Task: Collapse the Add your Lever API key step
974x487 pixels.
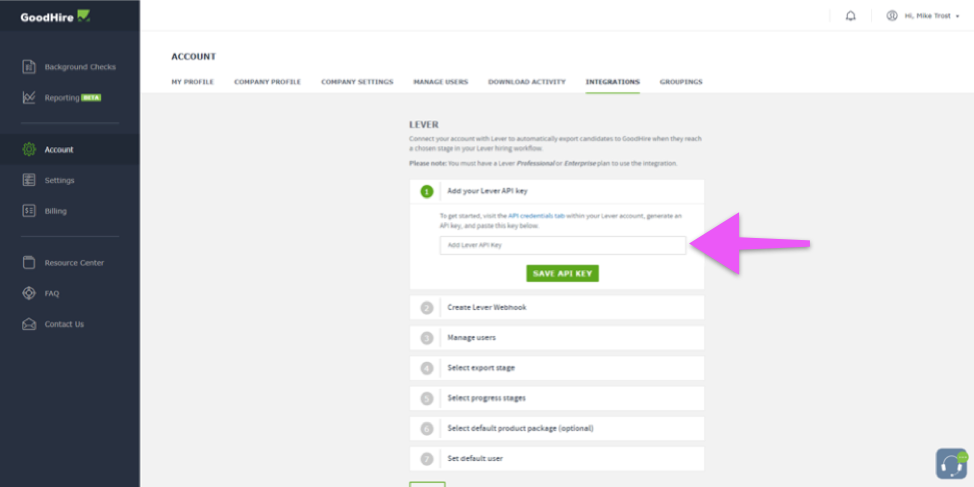Action: (557, 191)
